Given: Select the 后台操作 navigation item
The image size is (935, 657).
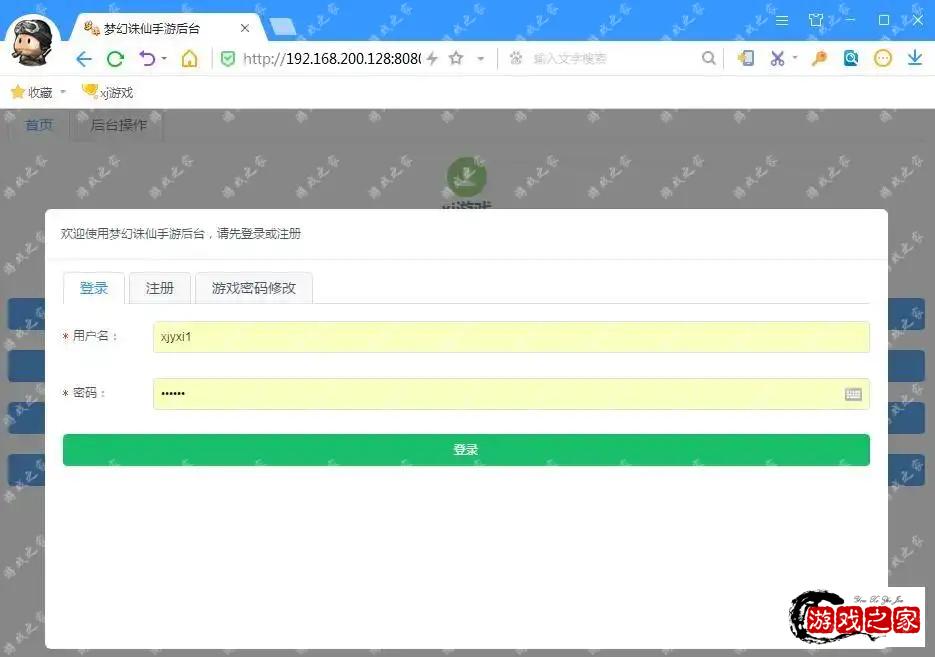Looking at the screenshot, I should [x=117, y=125].
